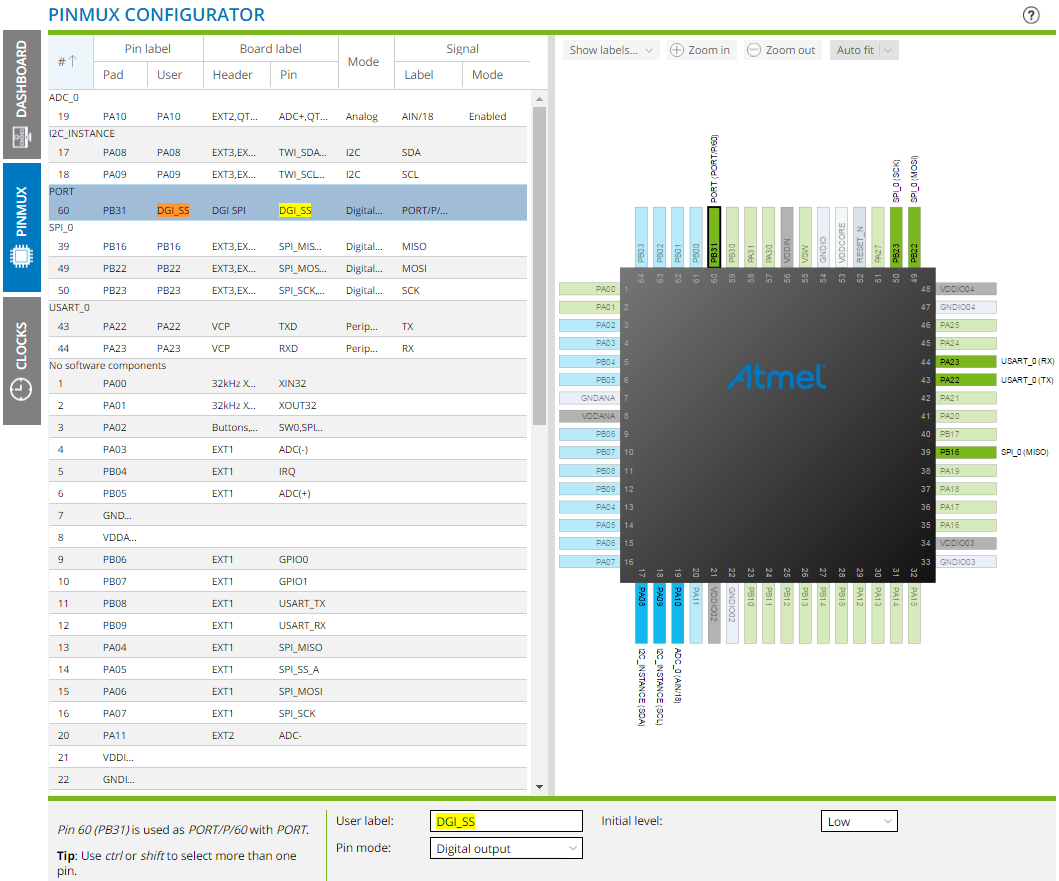Select the PB03 pin on chip
Screen dimensions: 1059x881
(x=642, y=236)
